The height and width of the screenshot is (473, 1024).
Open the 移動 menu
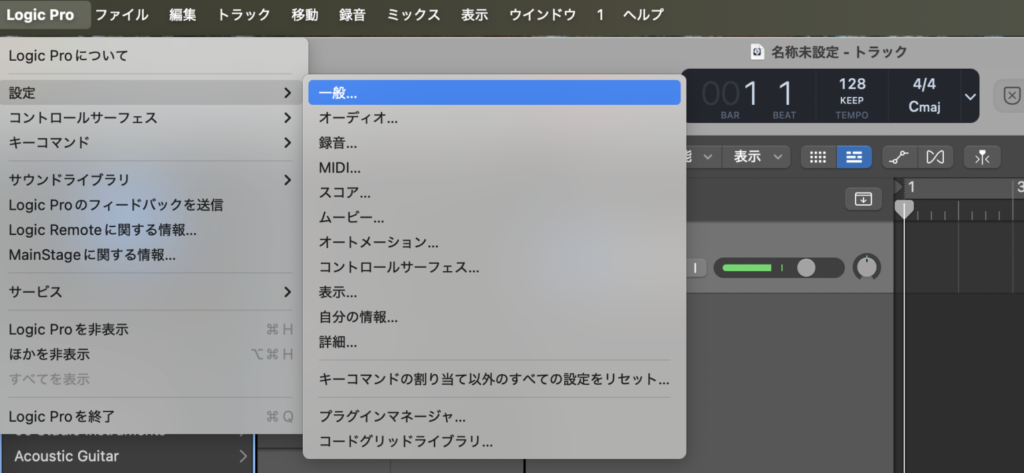[x=305, y=14]
